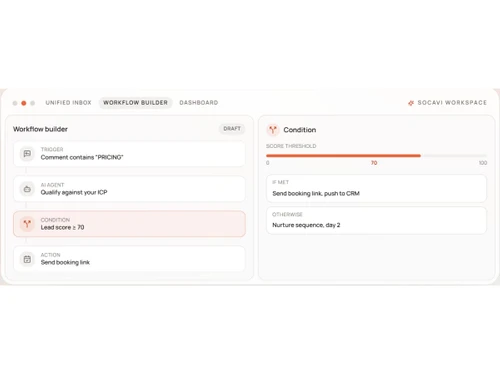Click the Condition branch icon in workflow list
Image resolution: width=500 pixels, height=375 pixels.
point(27,224)
